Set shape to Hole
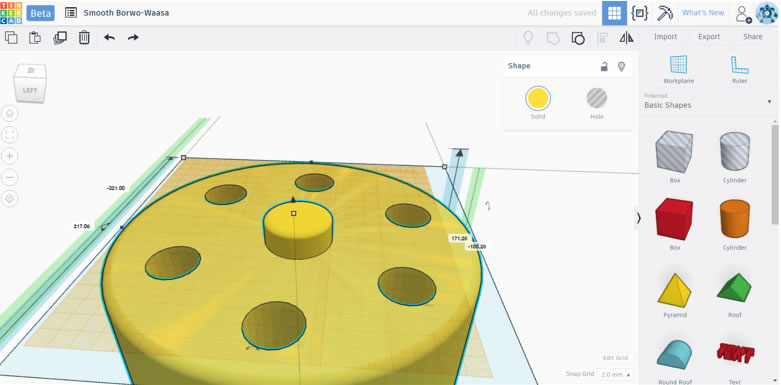The height and width of the screenshot is (385, 781). [596, 98]
